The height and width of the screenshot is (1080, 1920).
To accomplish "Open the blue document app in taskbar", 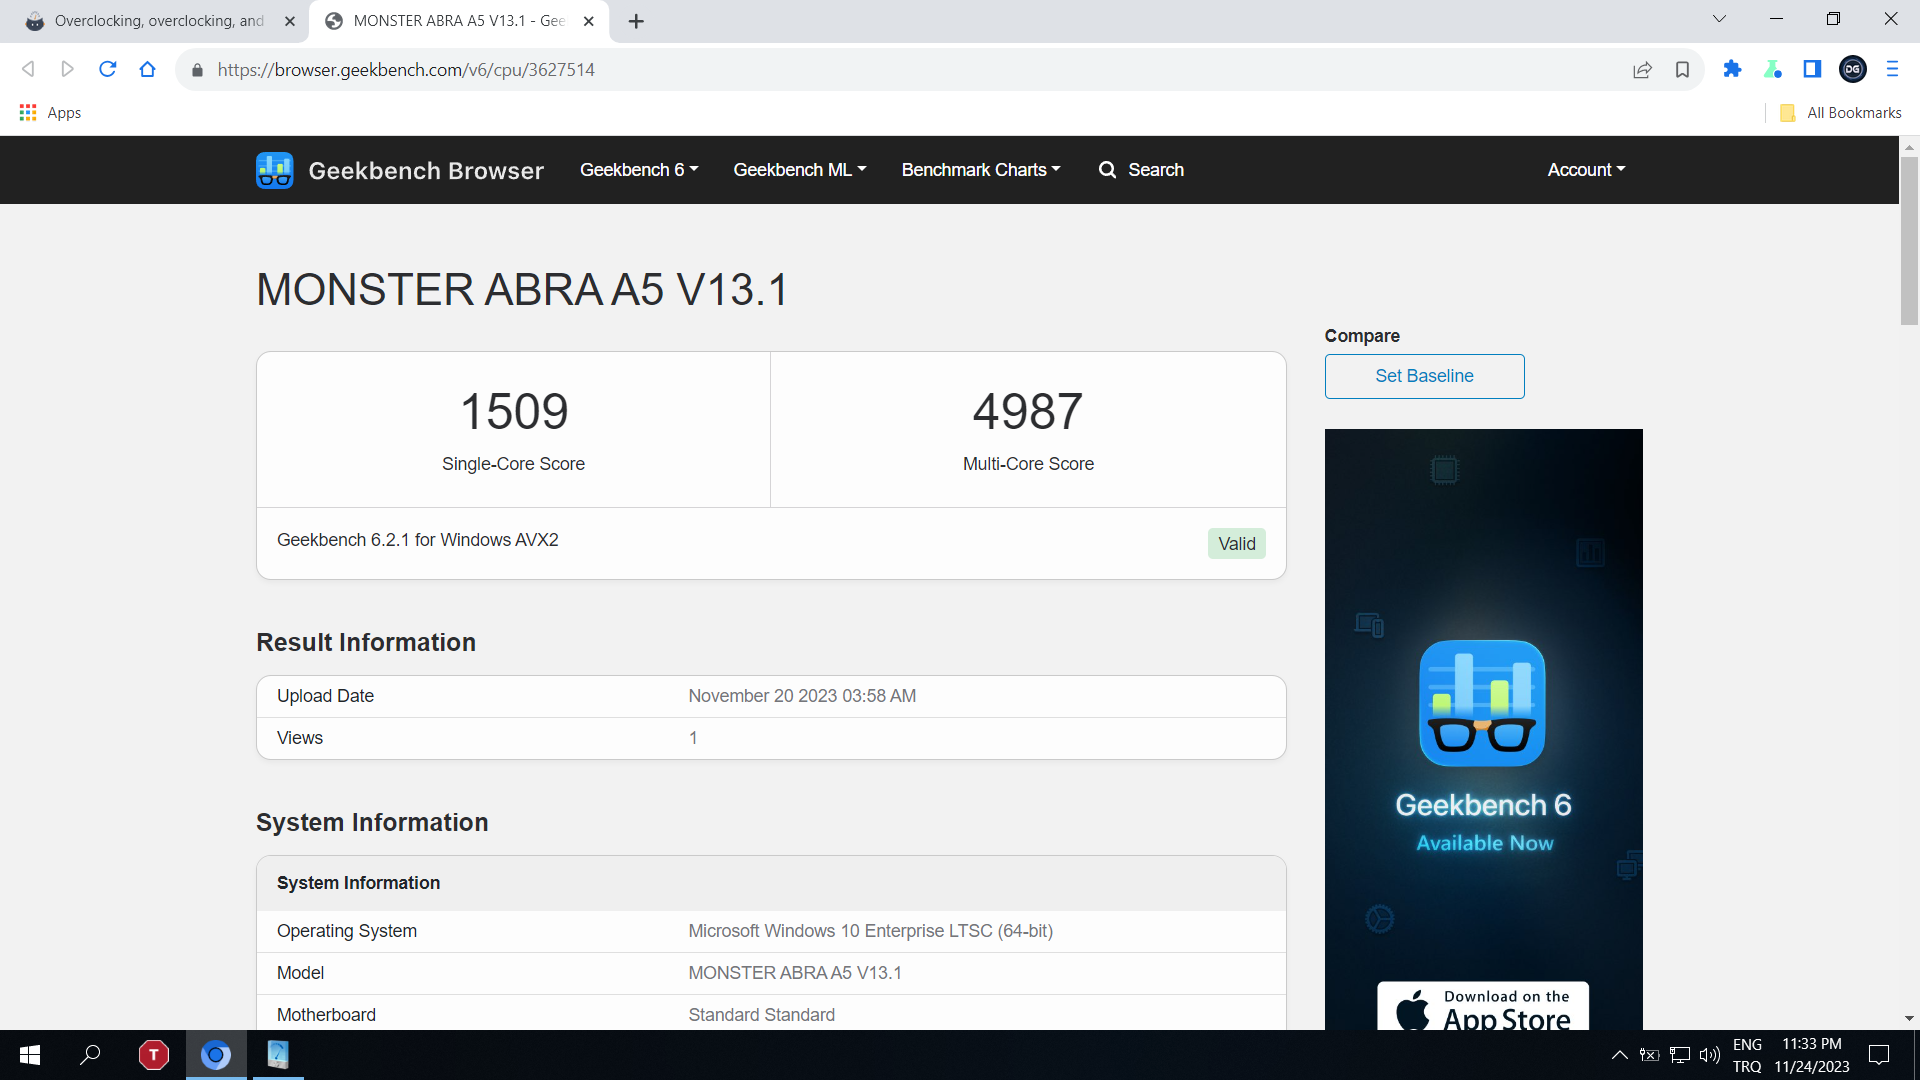I will pyautogui.click(x=278, y=1055).
